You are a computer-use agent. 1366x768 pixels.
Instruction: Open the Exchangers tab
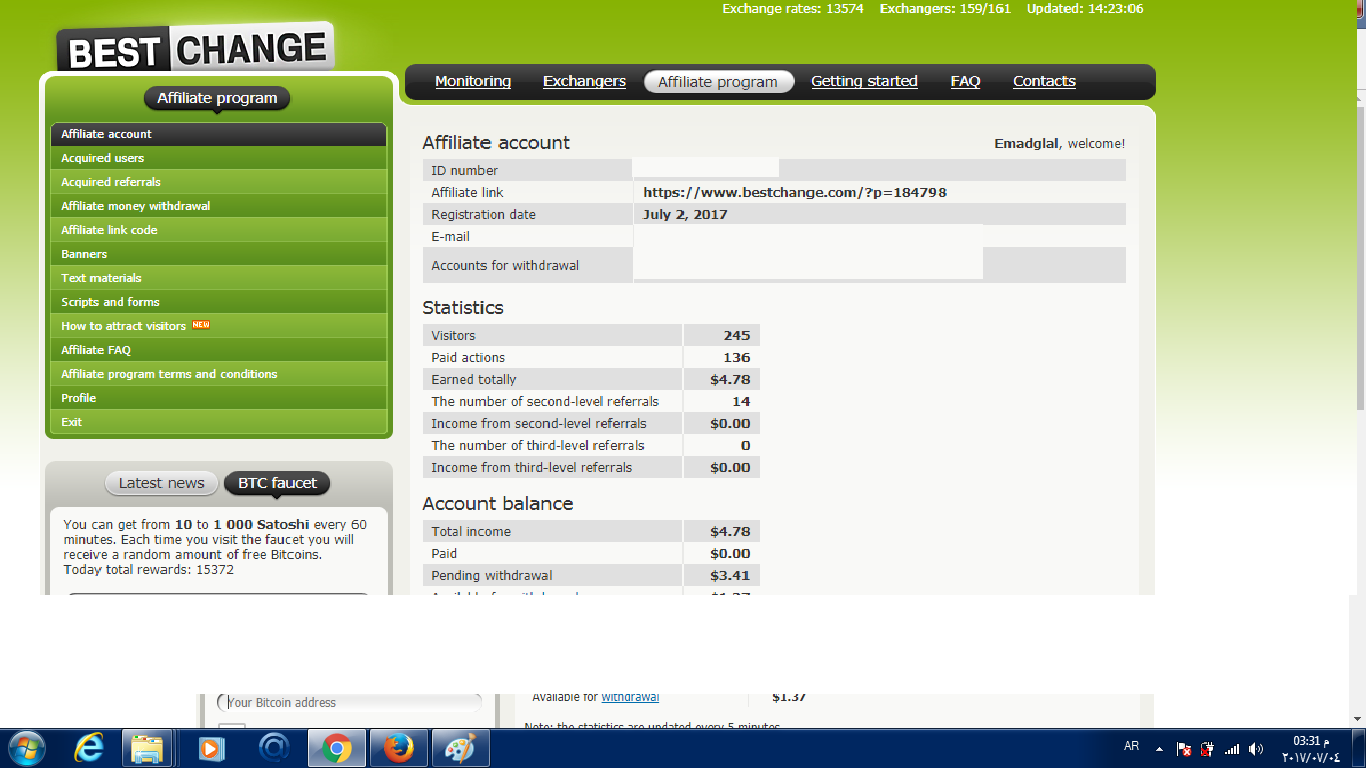tap(584, 81)
